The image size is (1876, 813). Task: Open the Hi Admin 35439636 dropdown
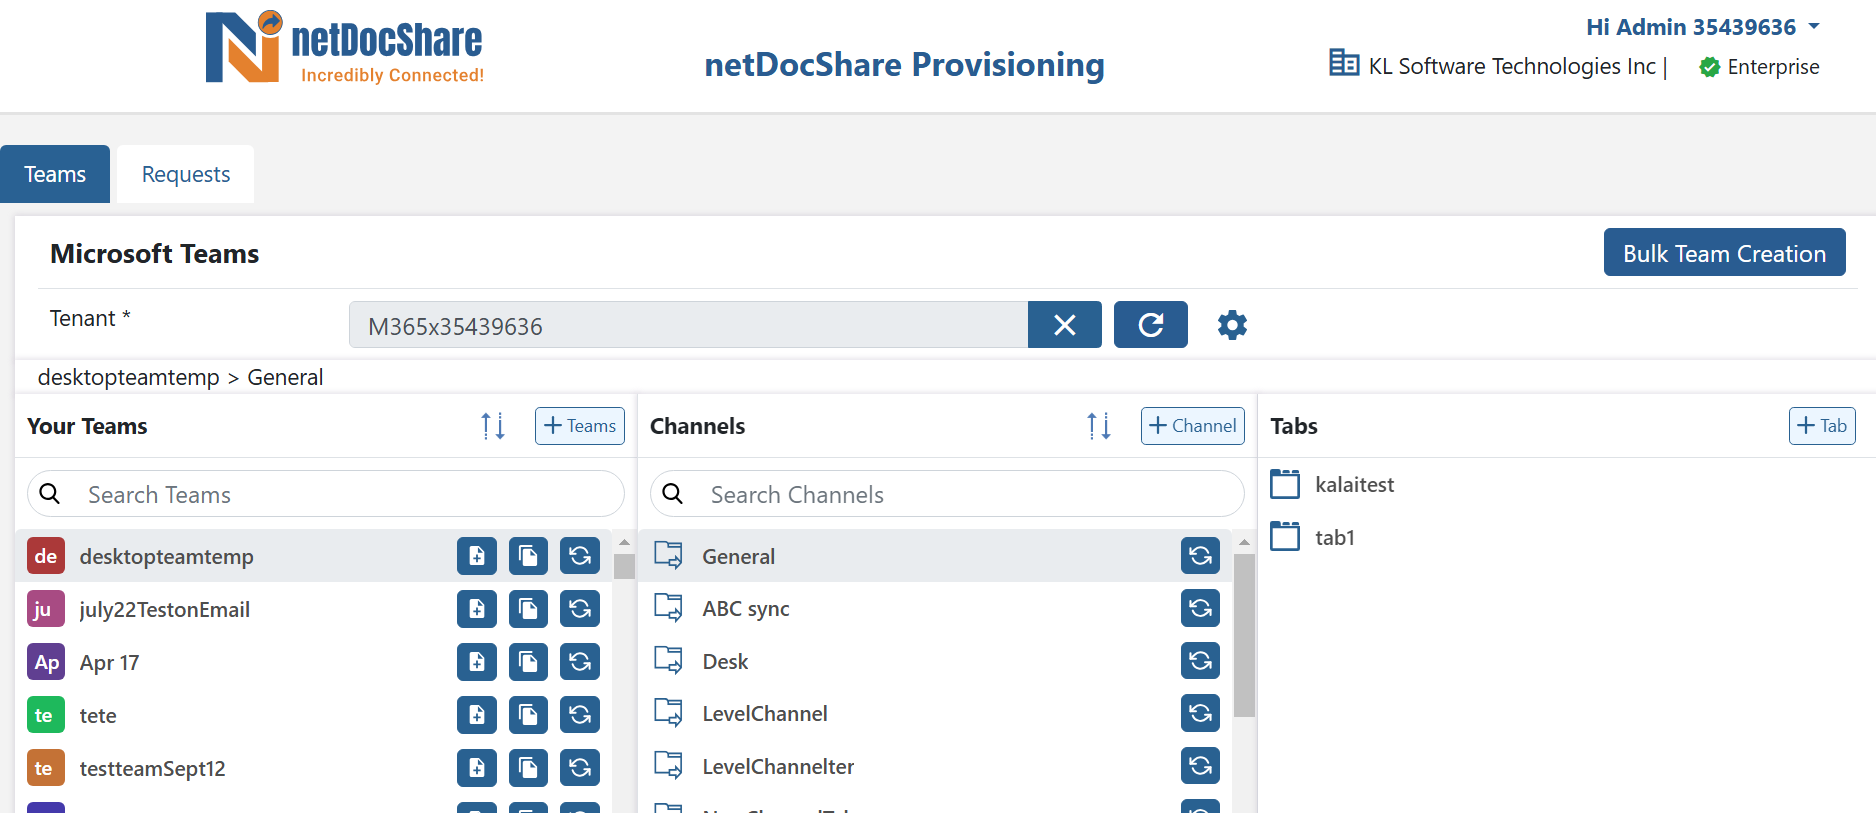click(1702, 27)
